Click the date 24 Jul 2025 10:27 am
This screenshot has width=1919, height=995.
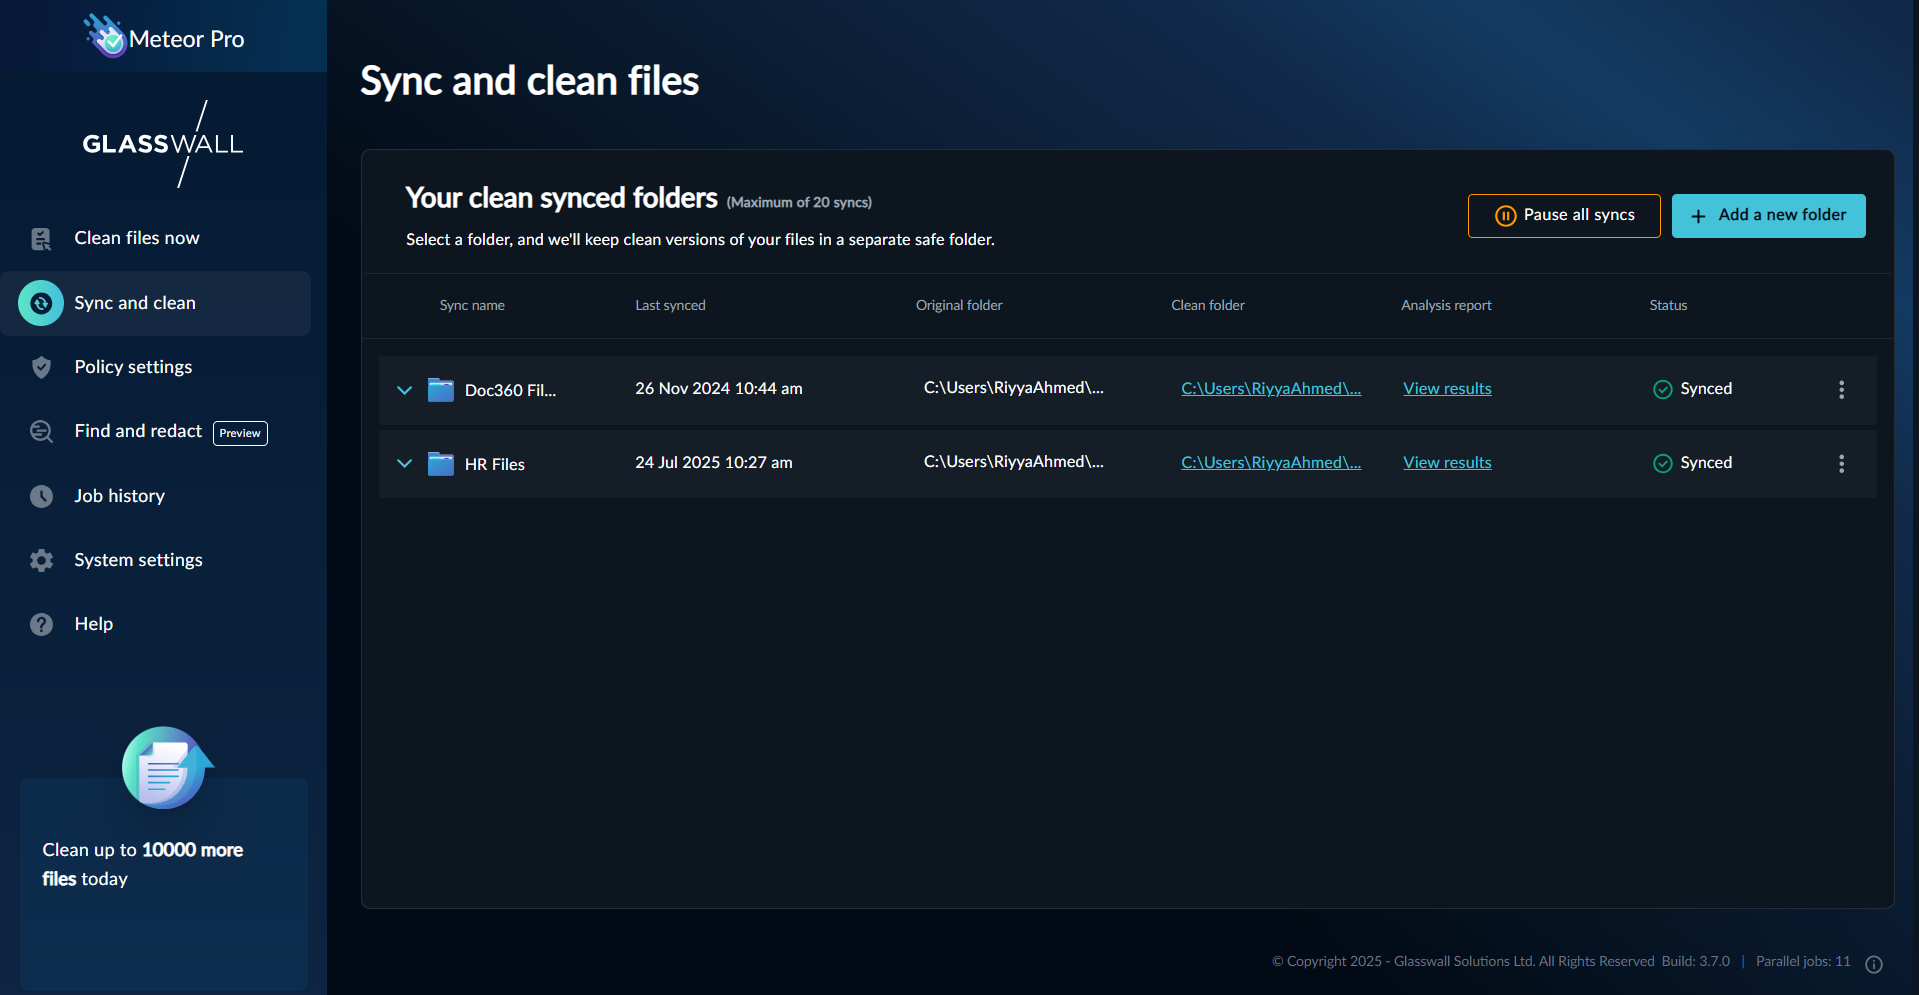coord(714,463)
